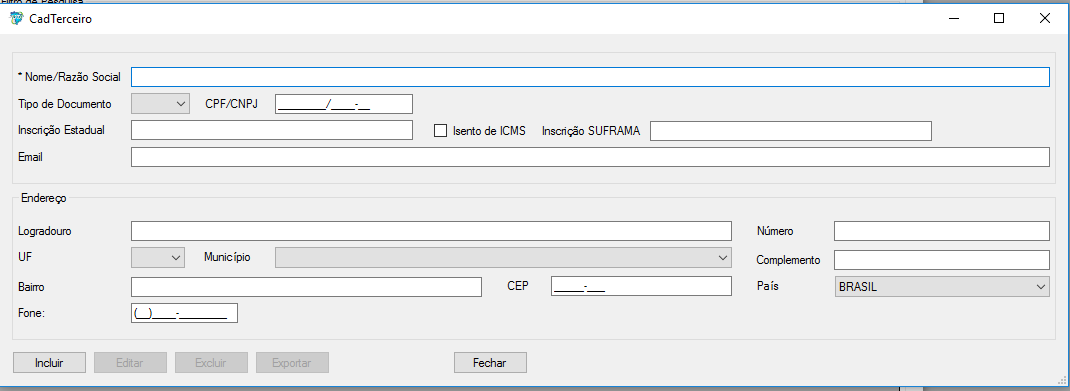Click the CEP masked input field
The width and height of the screenshot is (1070, 391).
tap(641, 286)
